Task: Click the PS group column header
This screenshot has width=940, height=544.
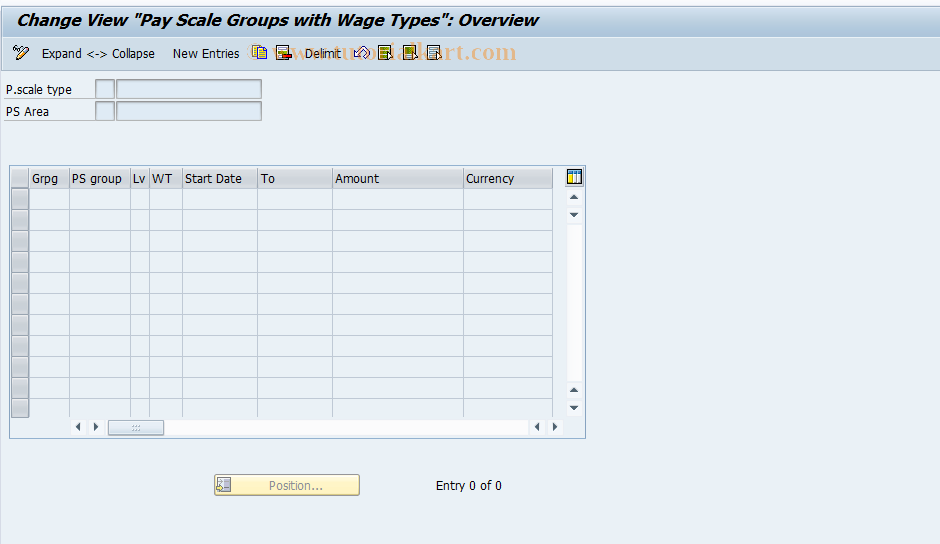Action: pyautogui.click(x=100, y=179)
